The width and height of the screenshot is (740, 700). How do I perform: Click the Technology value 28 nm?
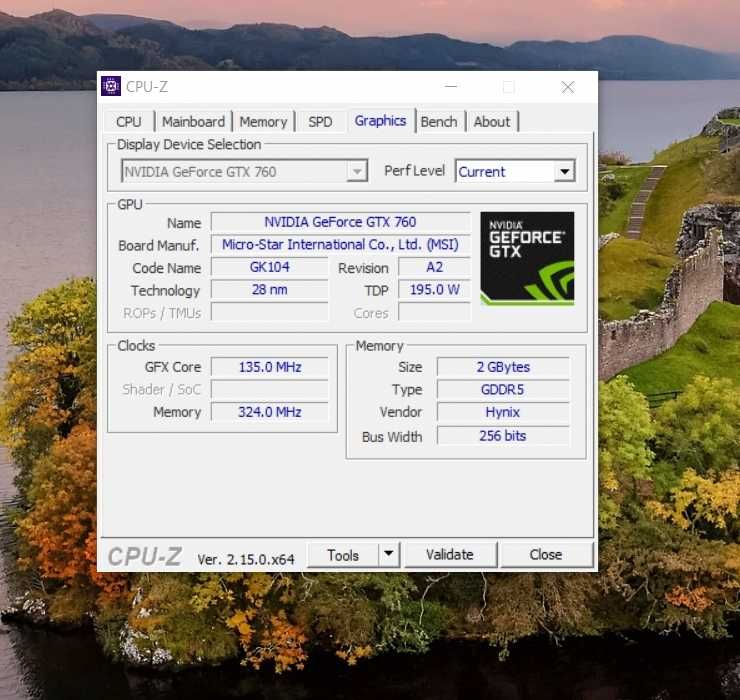[x=269, y=289]
